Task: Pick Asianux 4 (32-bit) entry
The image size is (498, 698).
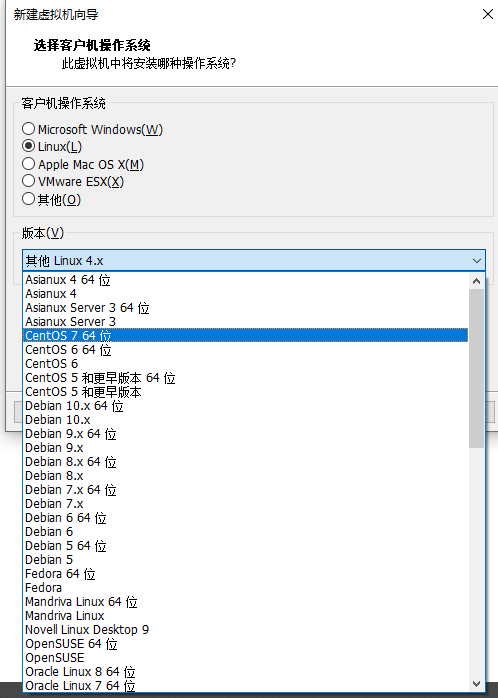Action: click(245, 294)
